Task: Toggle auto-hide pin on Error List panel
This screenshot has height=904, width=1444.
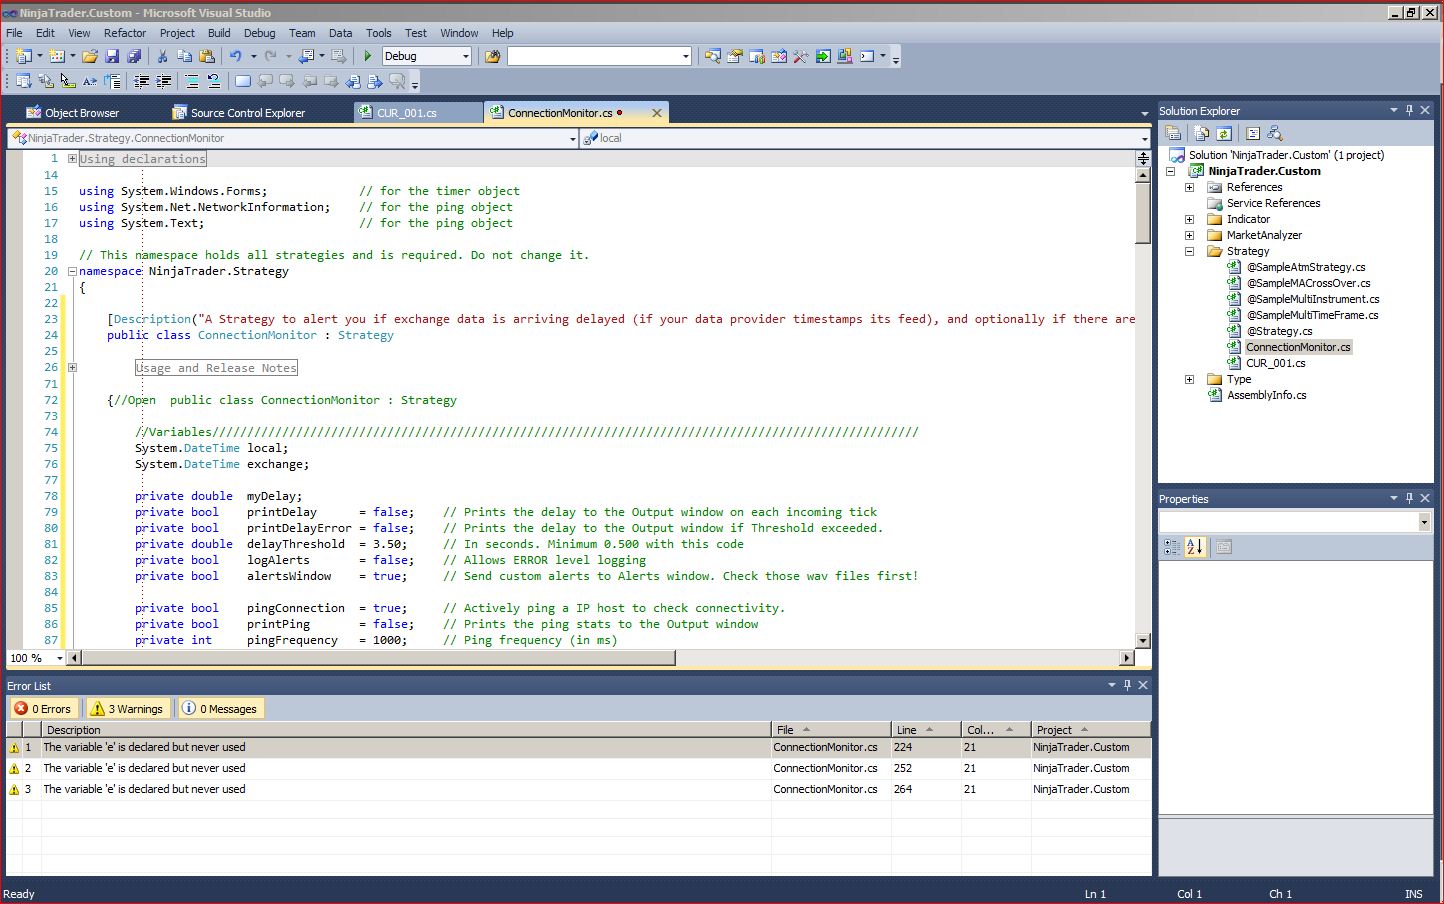Action: pyautogui.click(x=1127, y=685)
